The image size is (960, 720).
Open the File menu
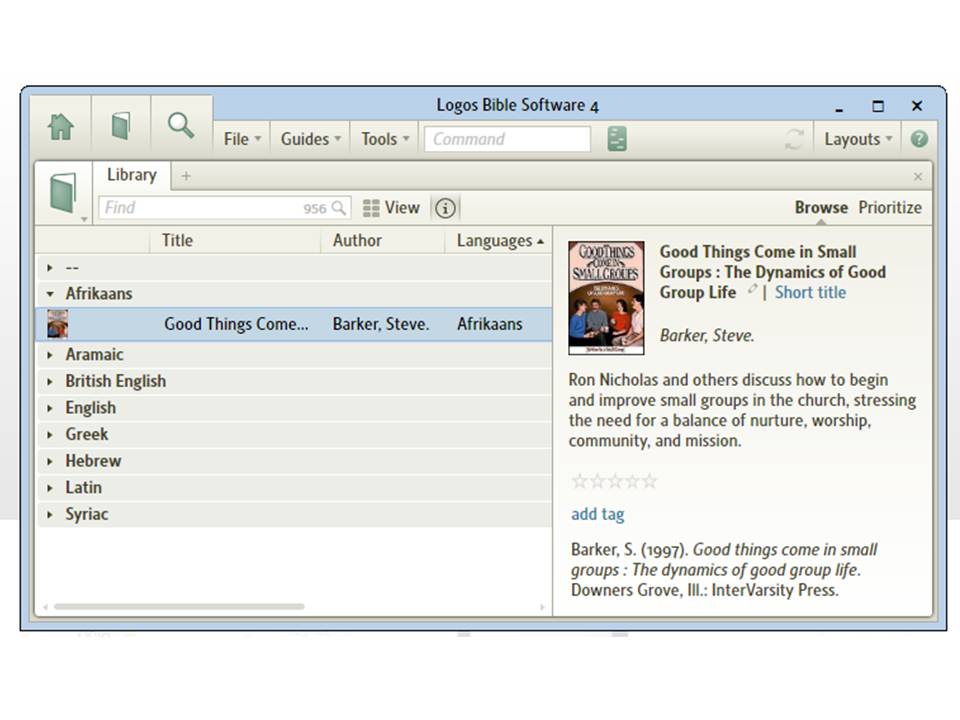click(x=242, y=139)
